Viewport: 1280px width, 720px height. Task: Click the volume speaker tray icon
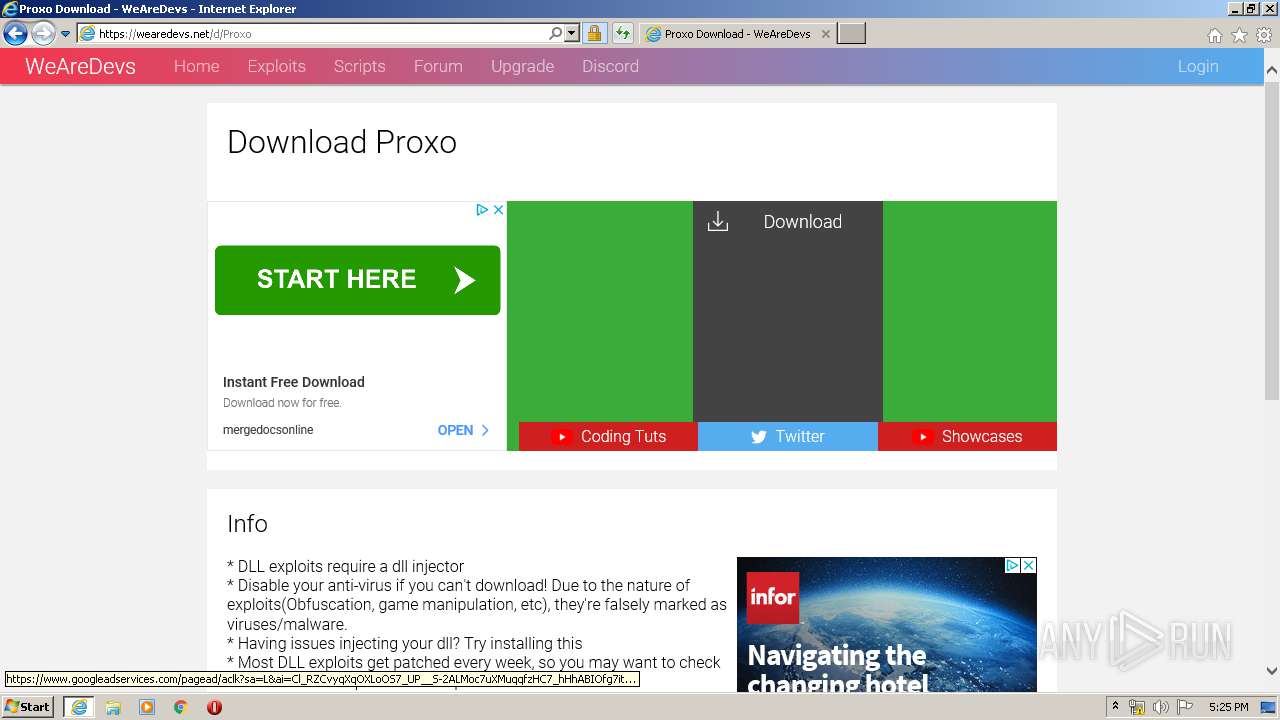click(x=1160, y=707)
